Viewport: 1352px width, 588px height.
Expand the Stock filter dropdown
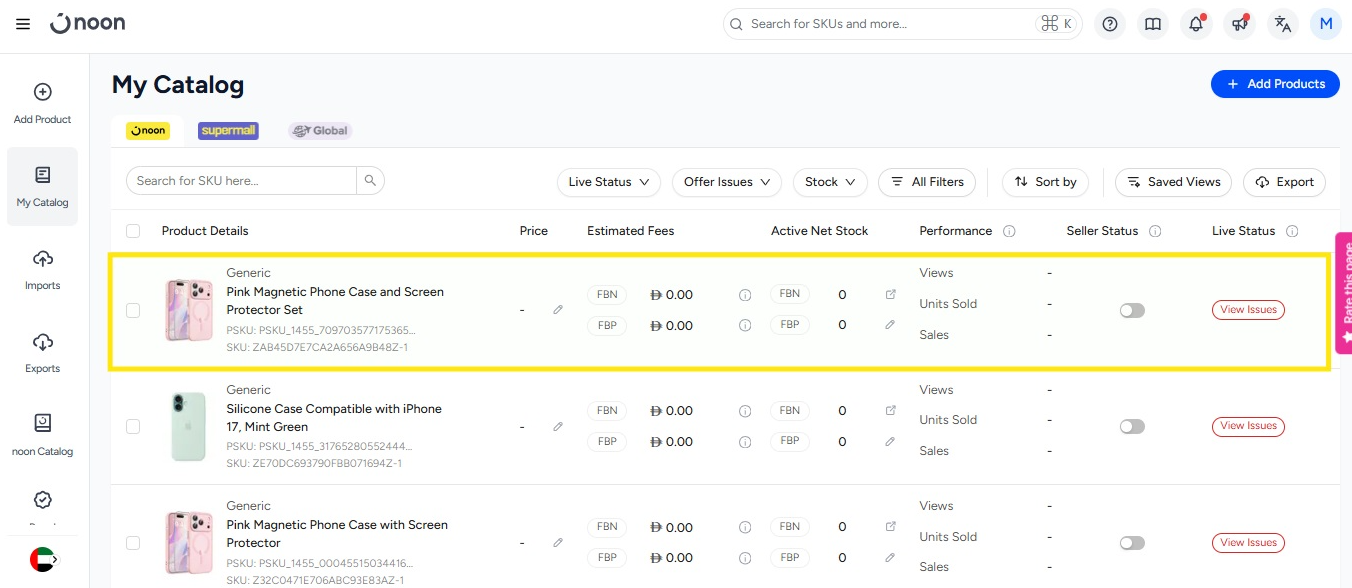[830, 182]
